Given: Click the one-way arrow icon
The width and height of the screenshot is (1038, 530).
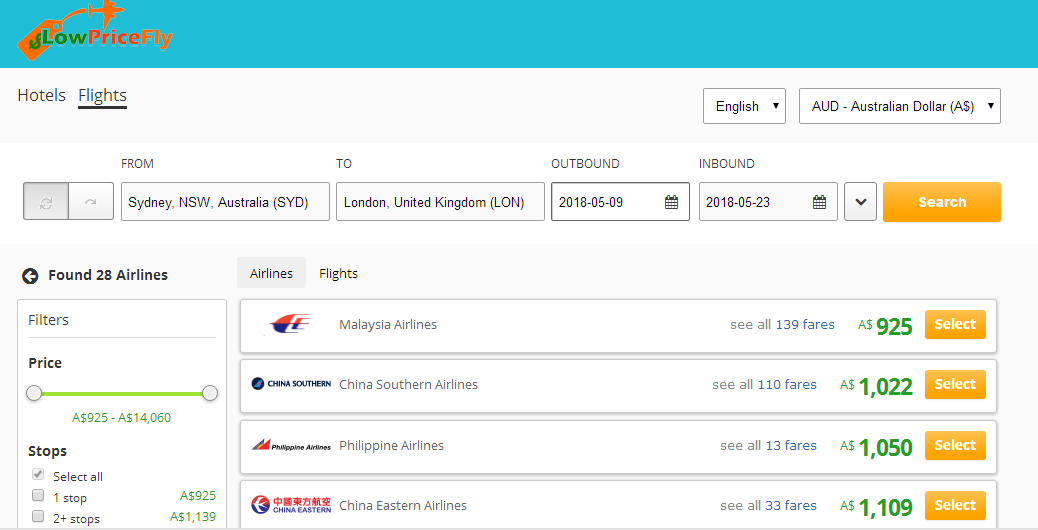Looking at the screenshot, I should point(91,202).
